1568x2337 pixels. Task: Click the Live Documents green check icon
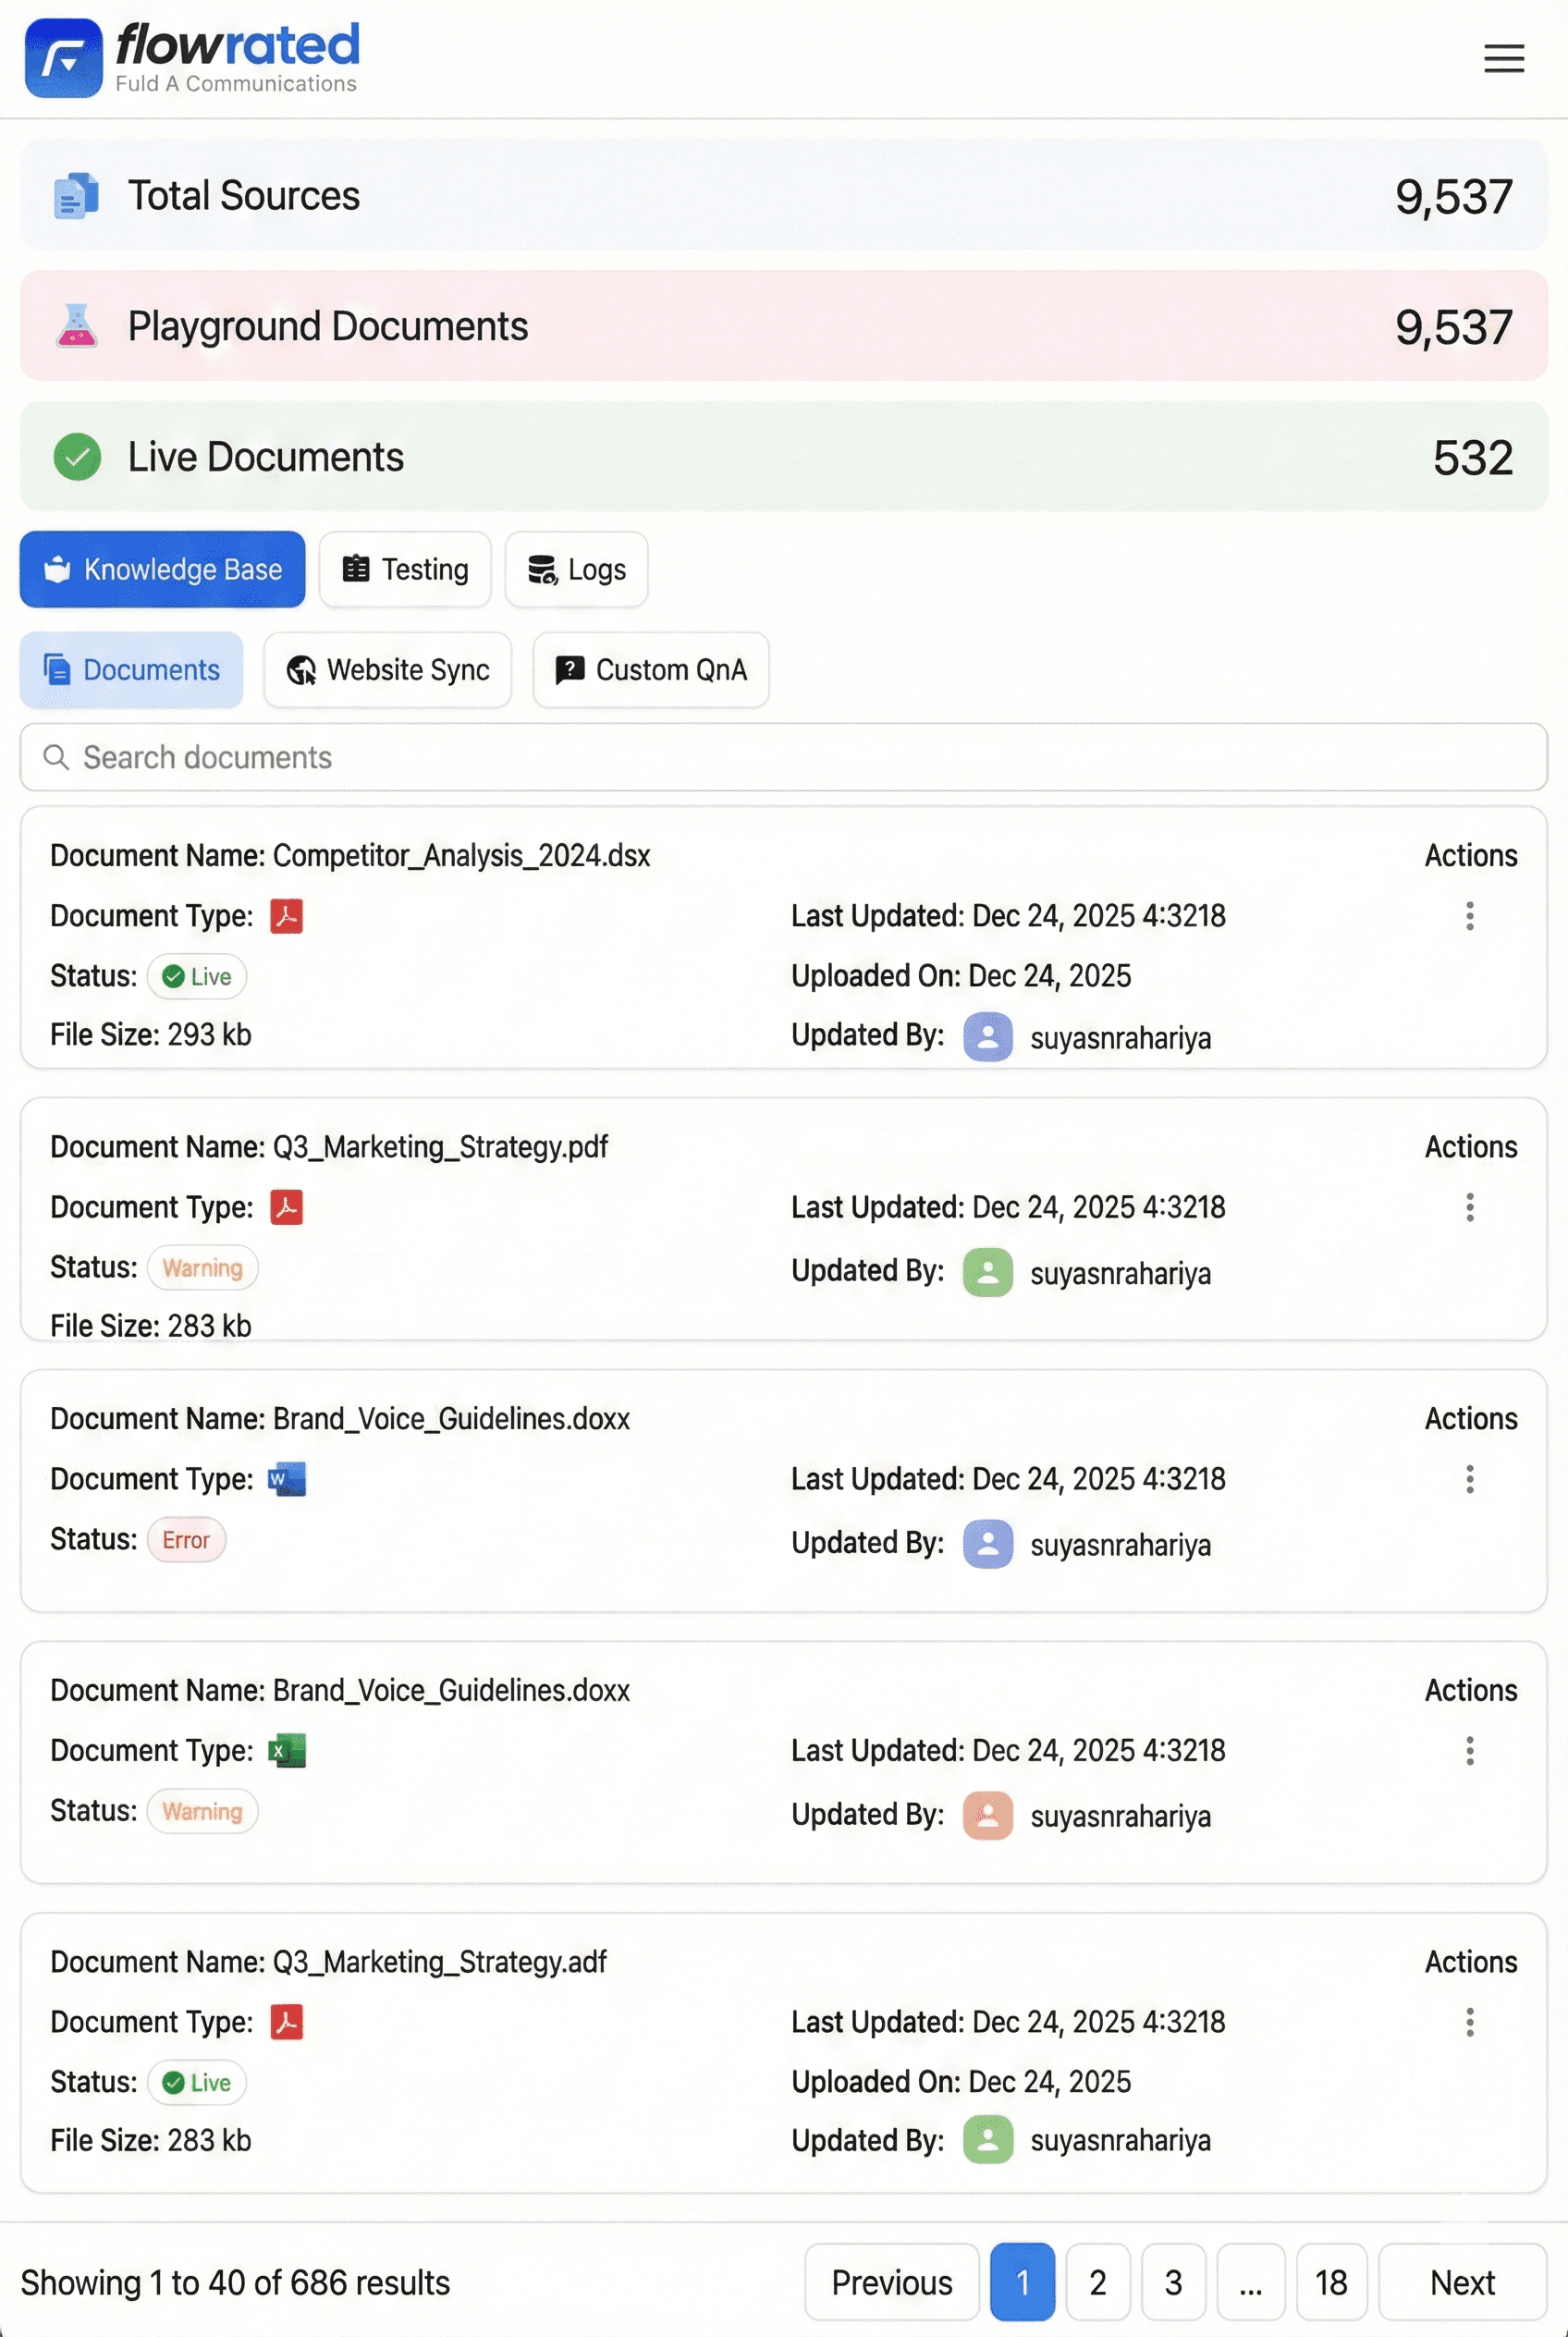coord(77,457)
